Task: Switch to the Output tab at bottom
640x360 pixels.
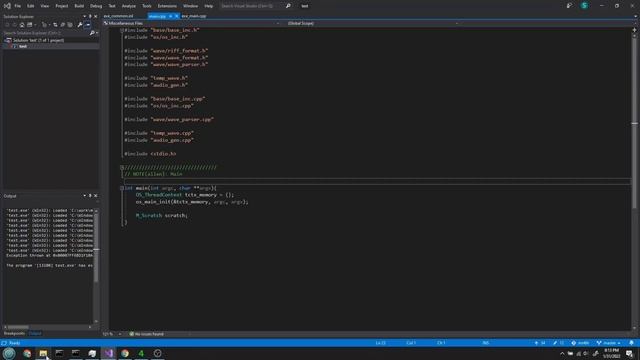Action: click(35, 333)
